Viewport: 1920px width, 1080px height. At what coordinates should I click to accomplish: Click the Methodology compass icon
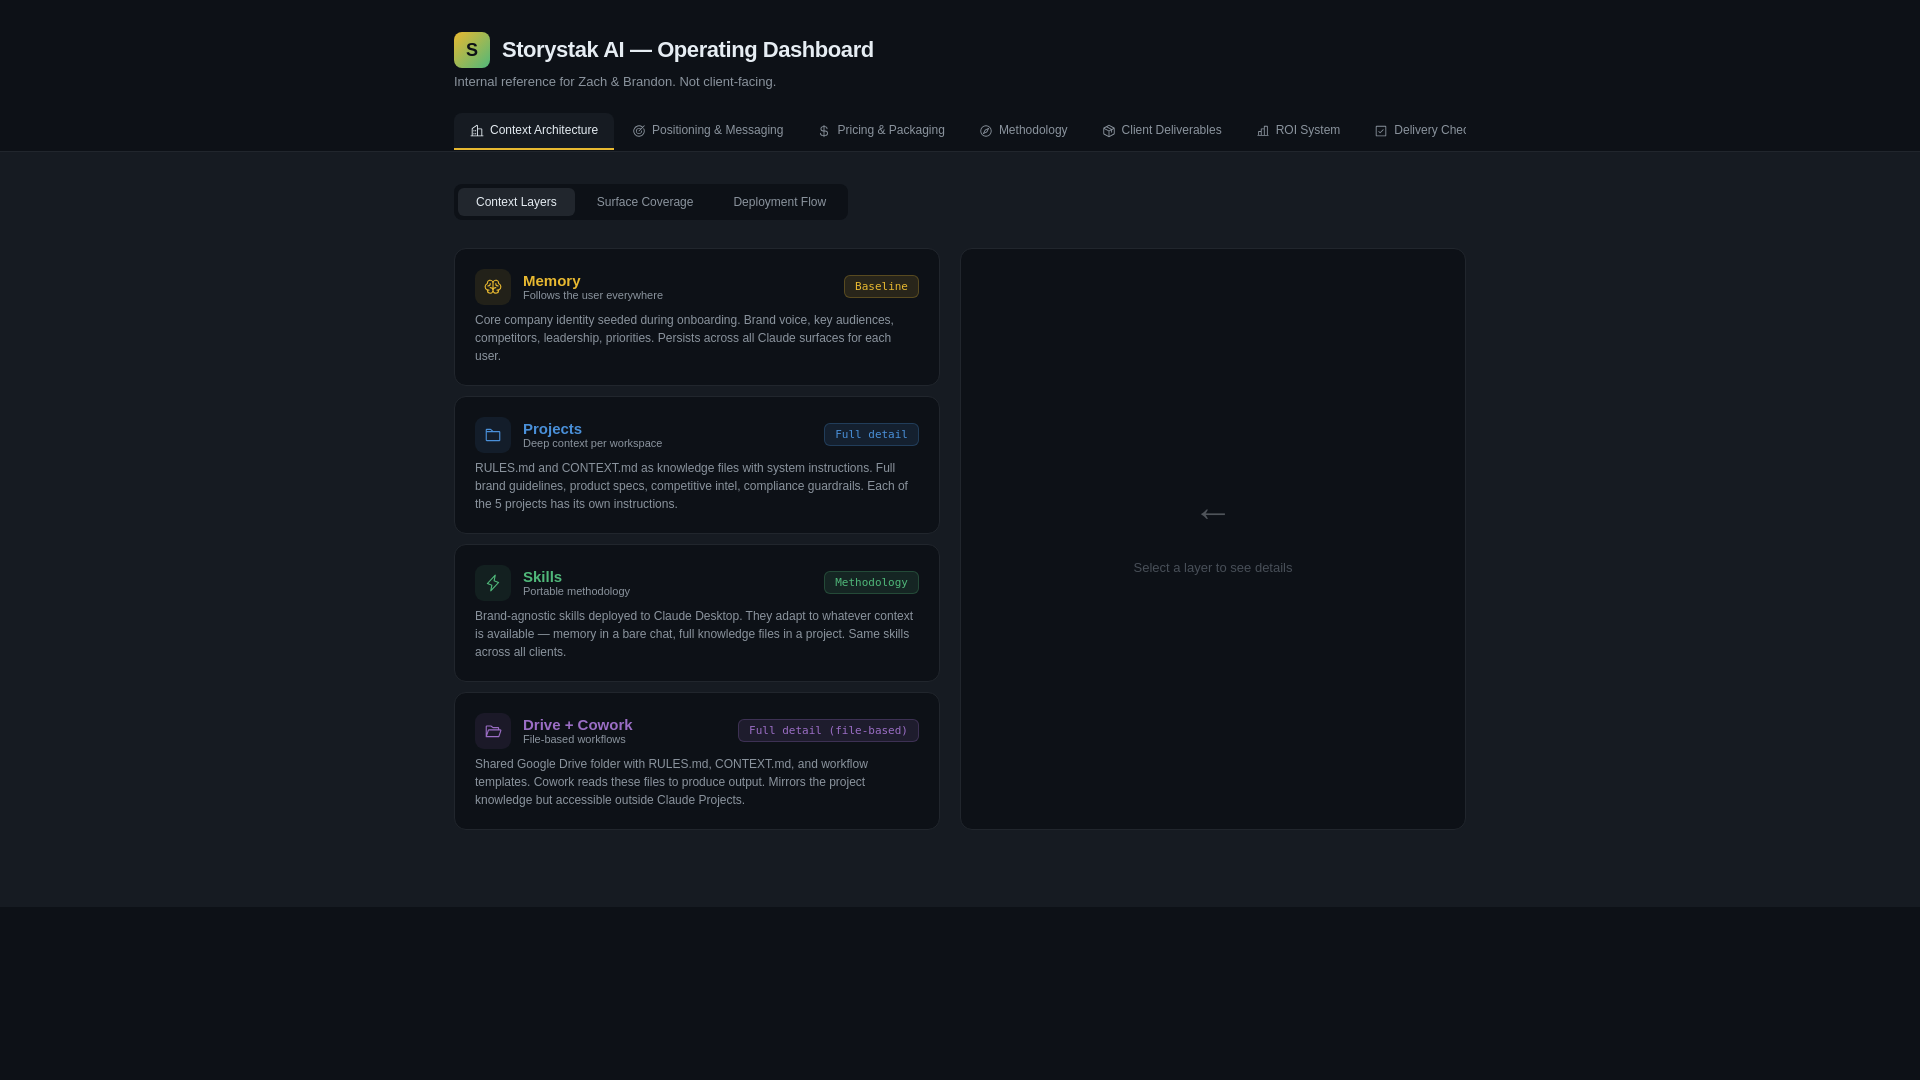986,131
